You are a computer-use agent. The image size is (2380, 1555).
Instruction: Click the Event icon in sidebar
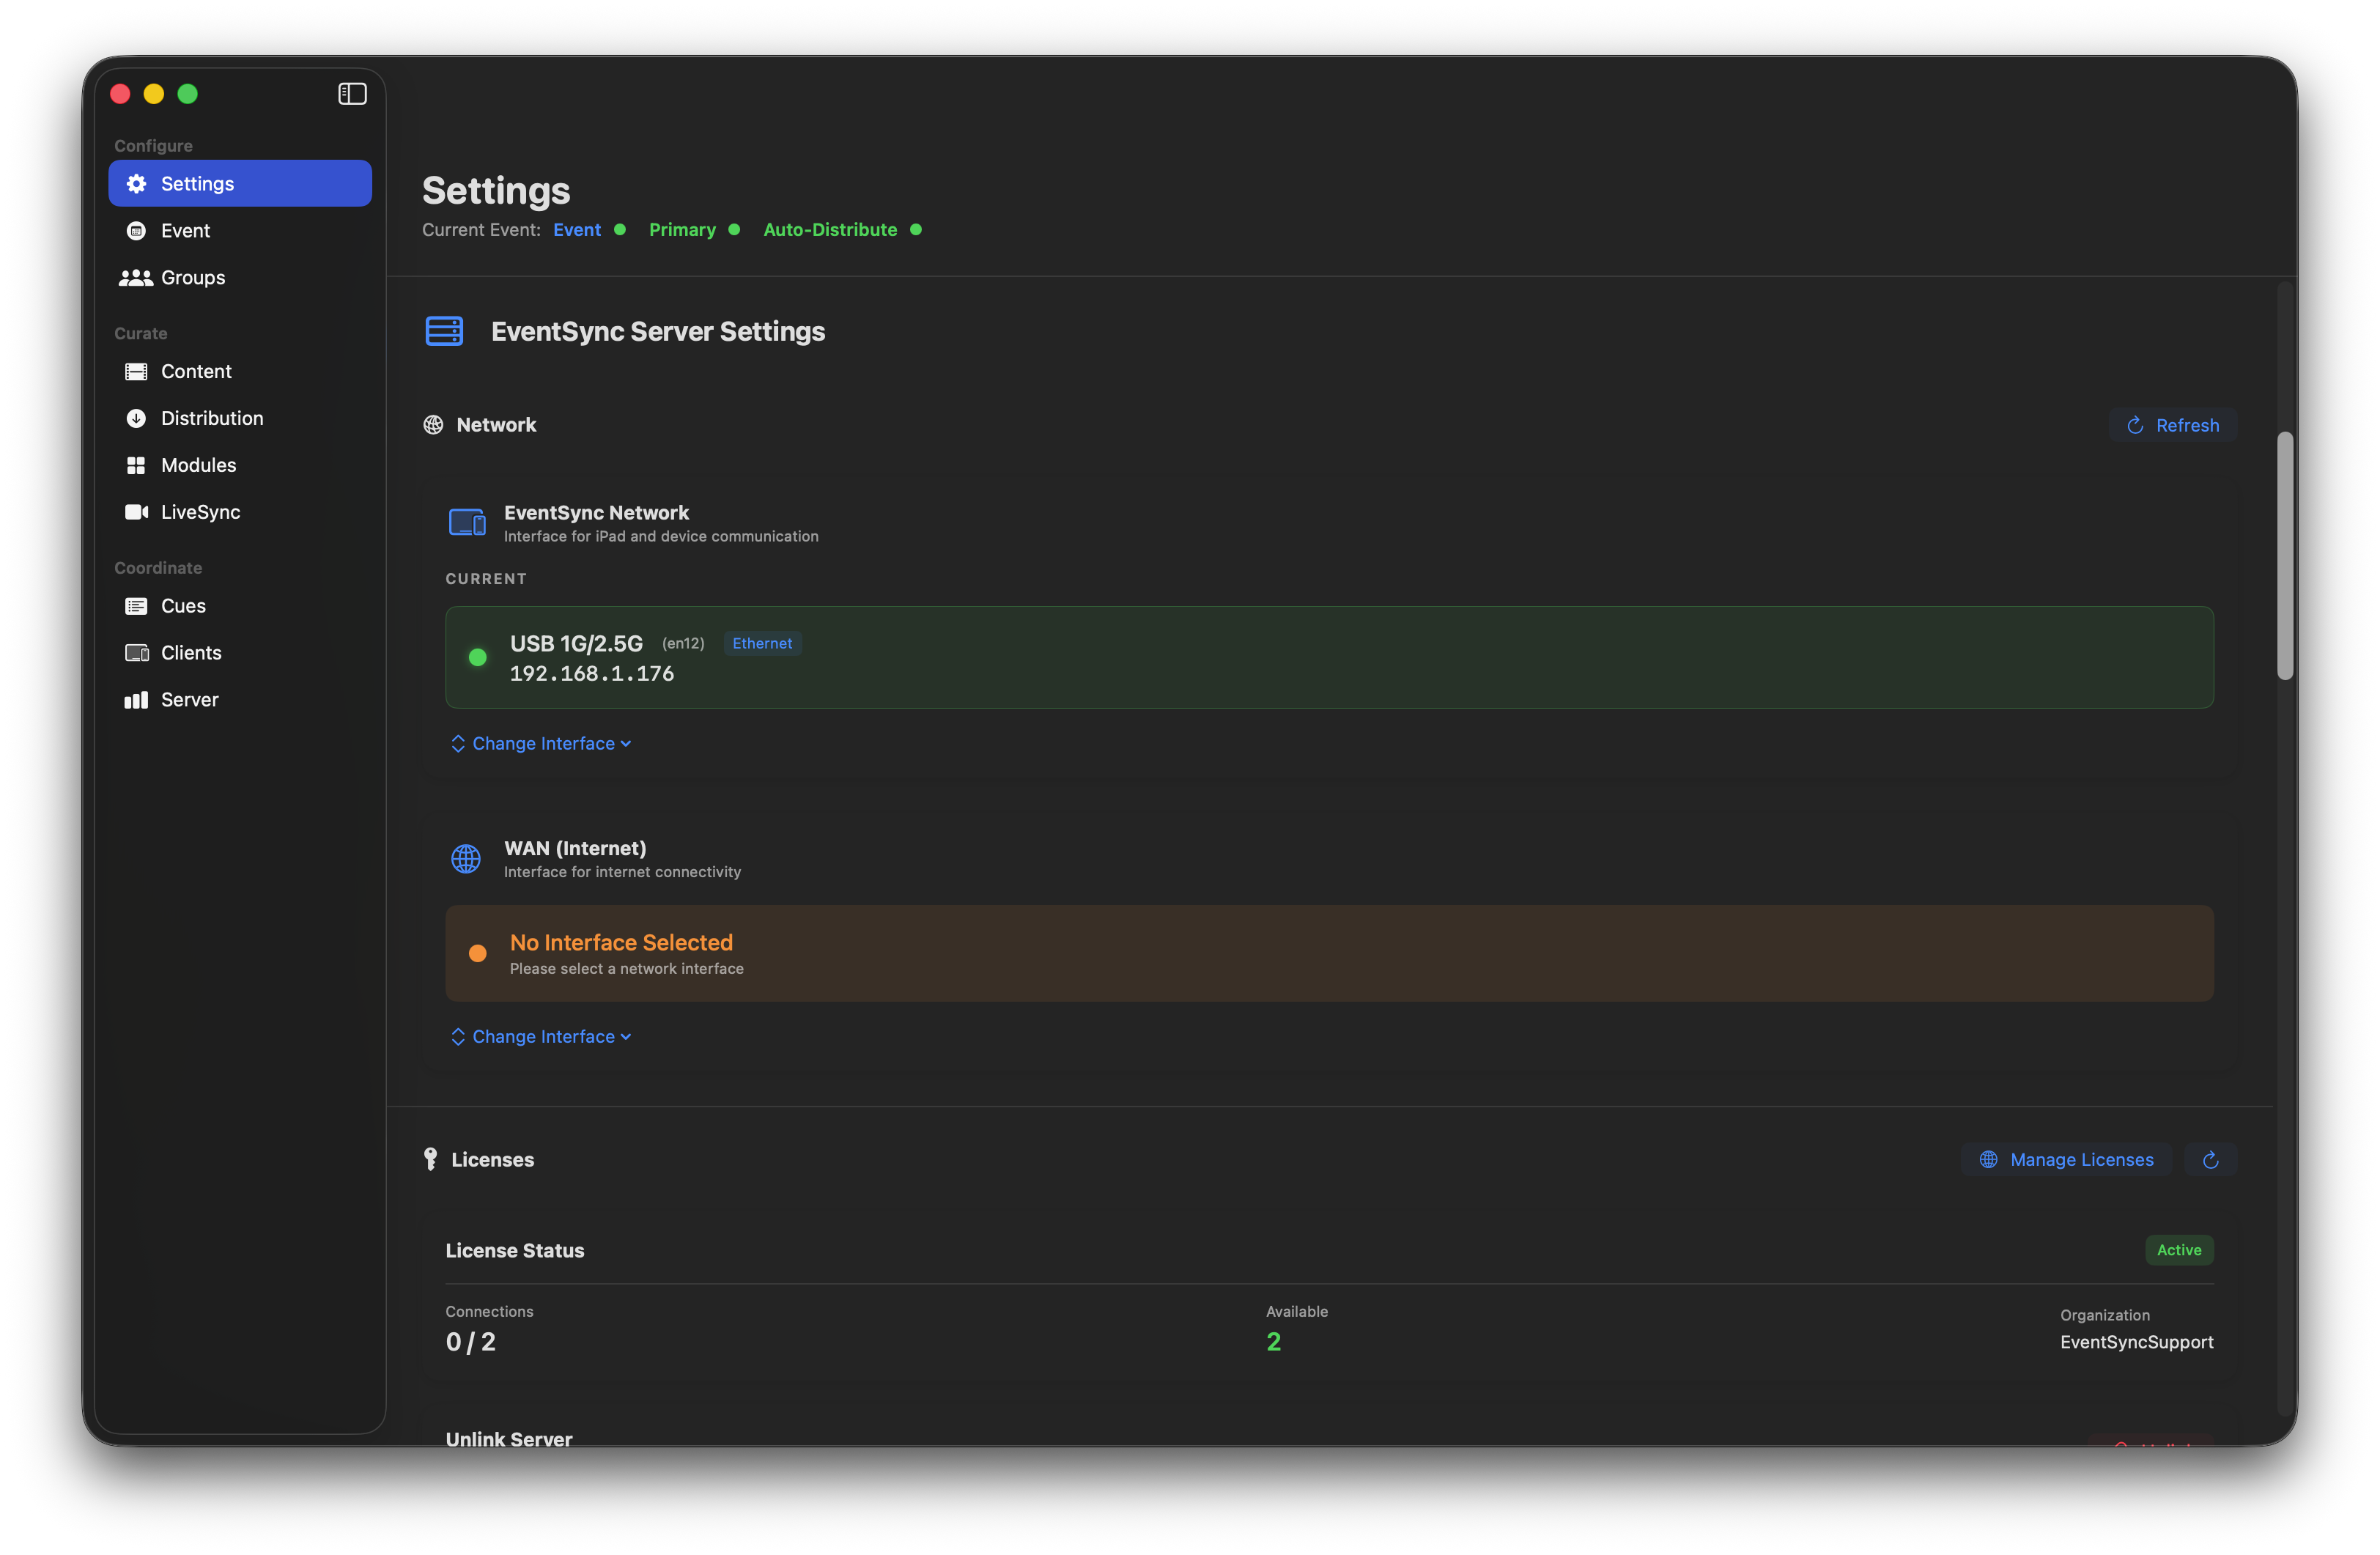[136, 230]
